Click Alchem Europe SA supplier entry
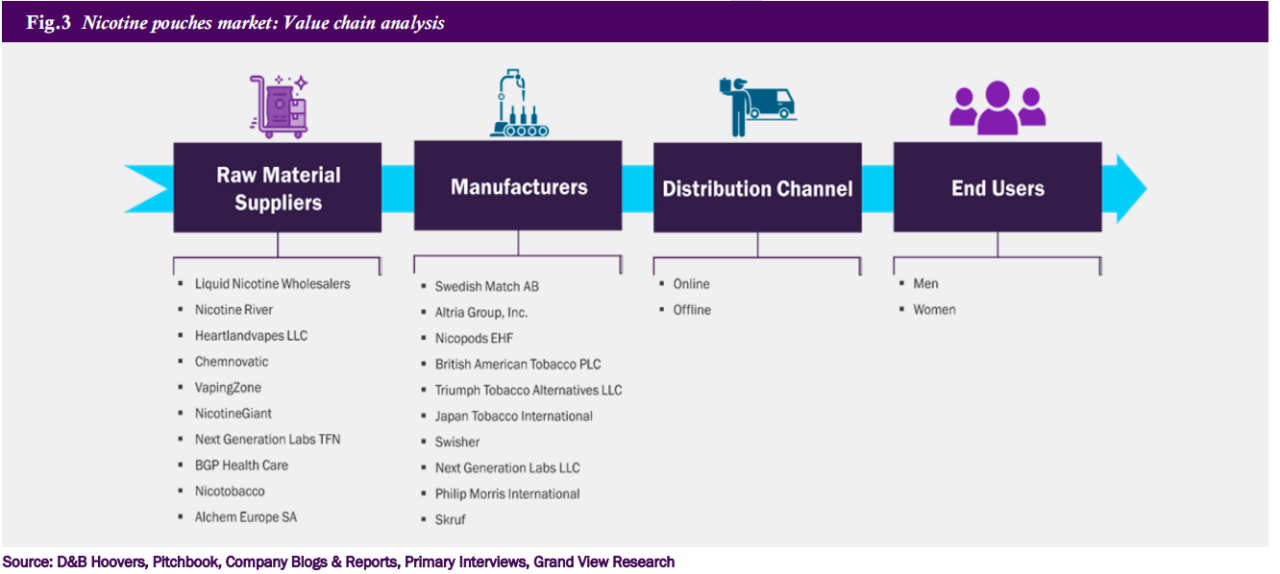Screen dimensions: 1280x574 [x=245, y=517]
